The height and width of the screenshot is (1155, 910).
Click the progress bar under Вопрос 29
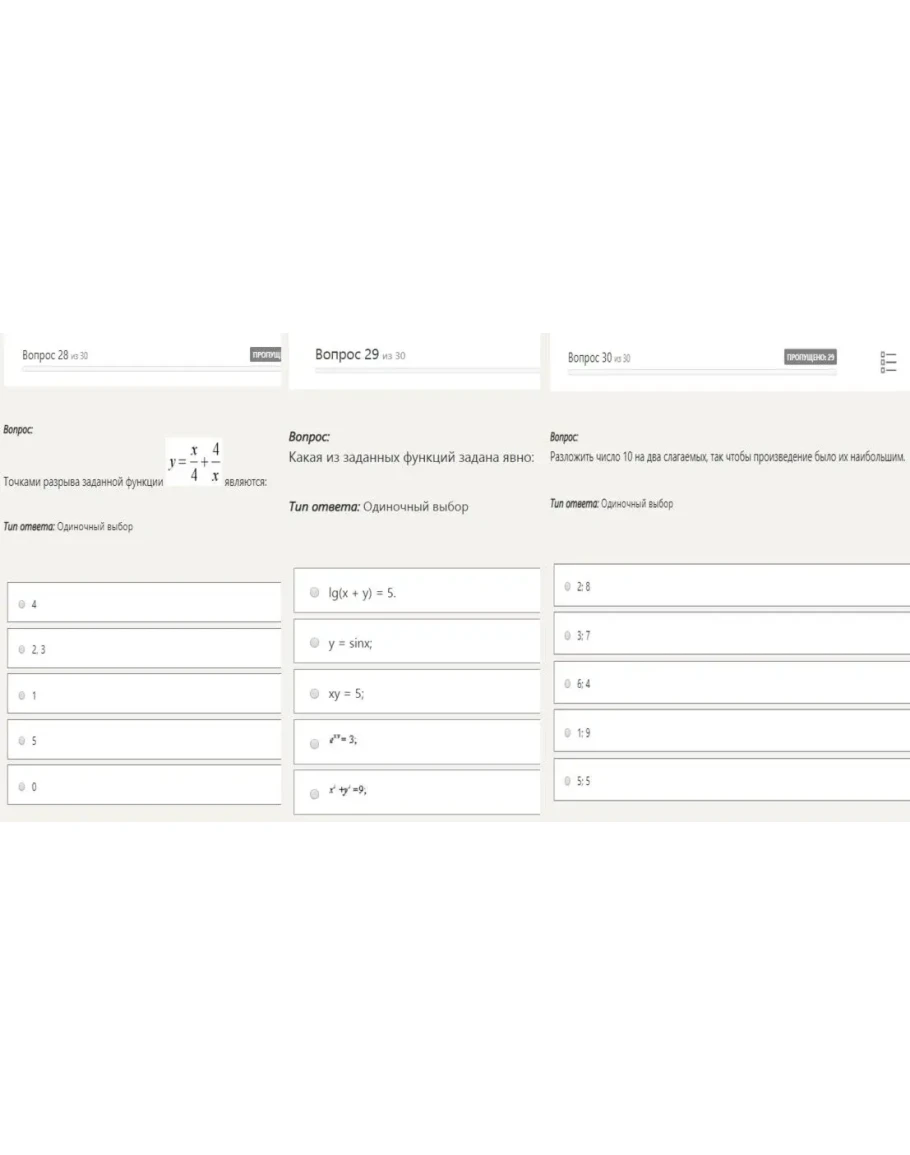[x=427, y=370]
